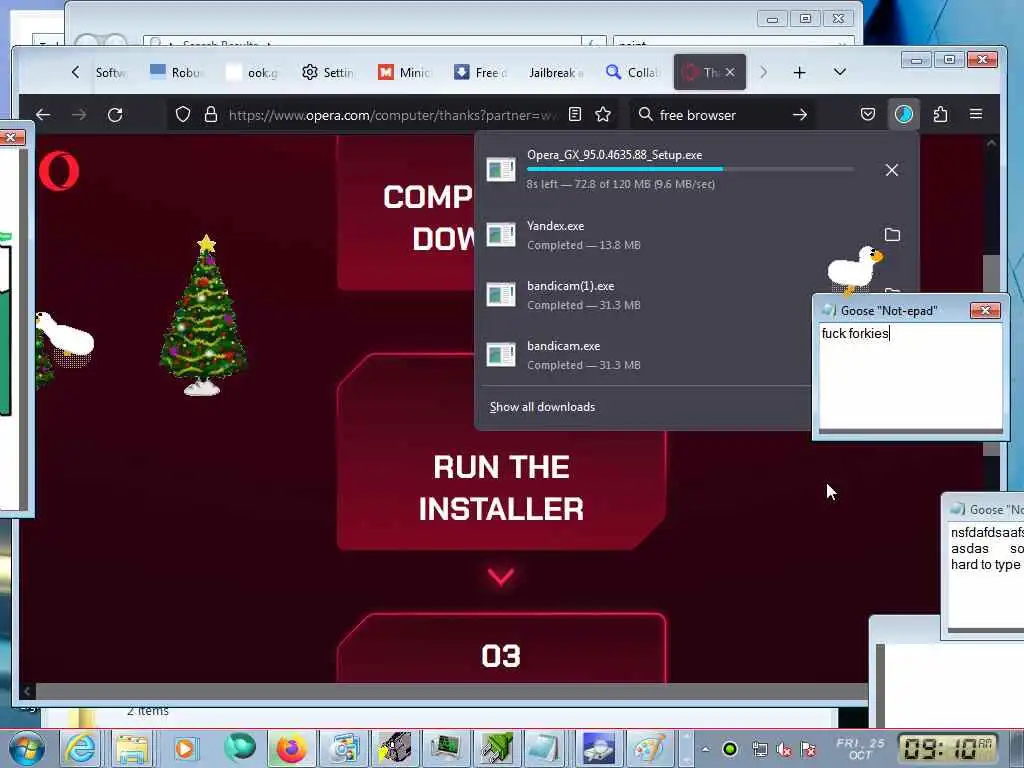The width and height of the screenshot is (1024, 768).
Task: Click the 03 step card
Action: [502, 648]
